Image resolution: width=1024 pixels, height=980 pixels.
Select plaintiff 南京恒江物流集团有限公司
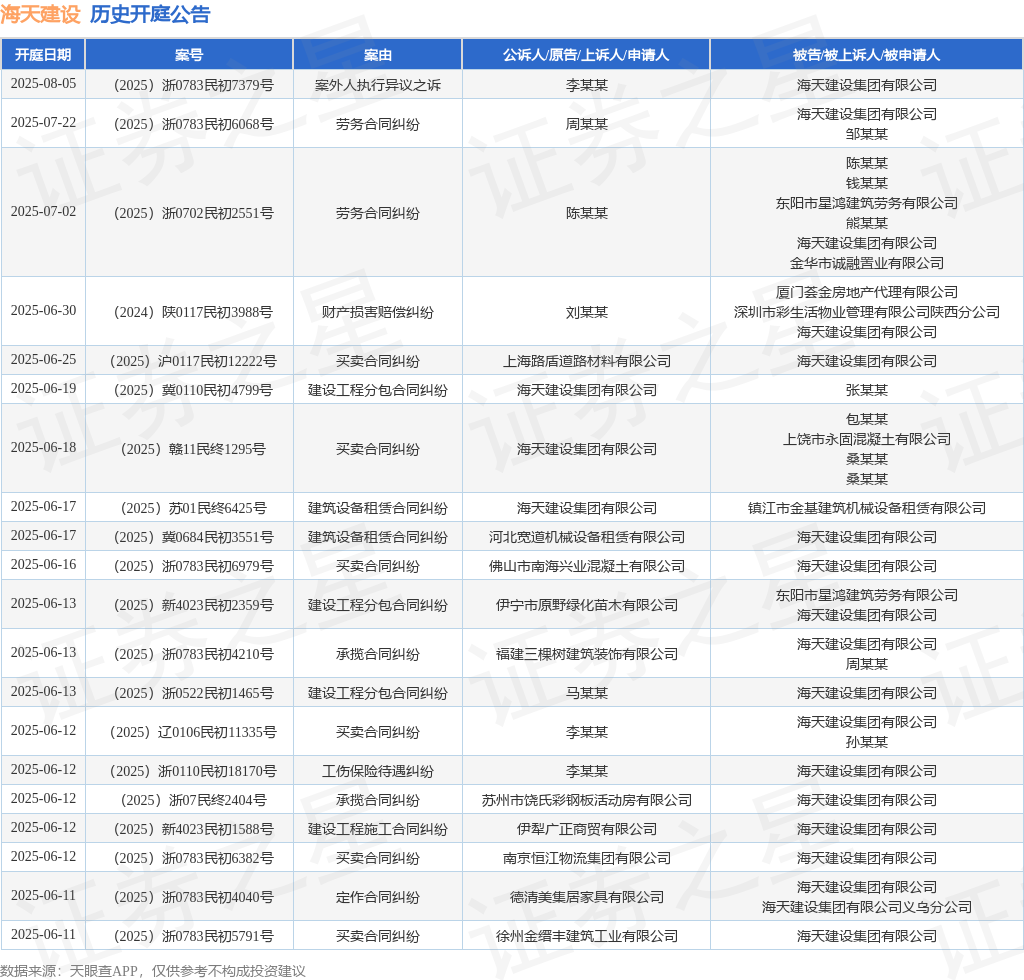pos(586,858)
